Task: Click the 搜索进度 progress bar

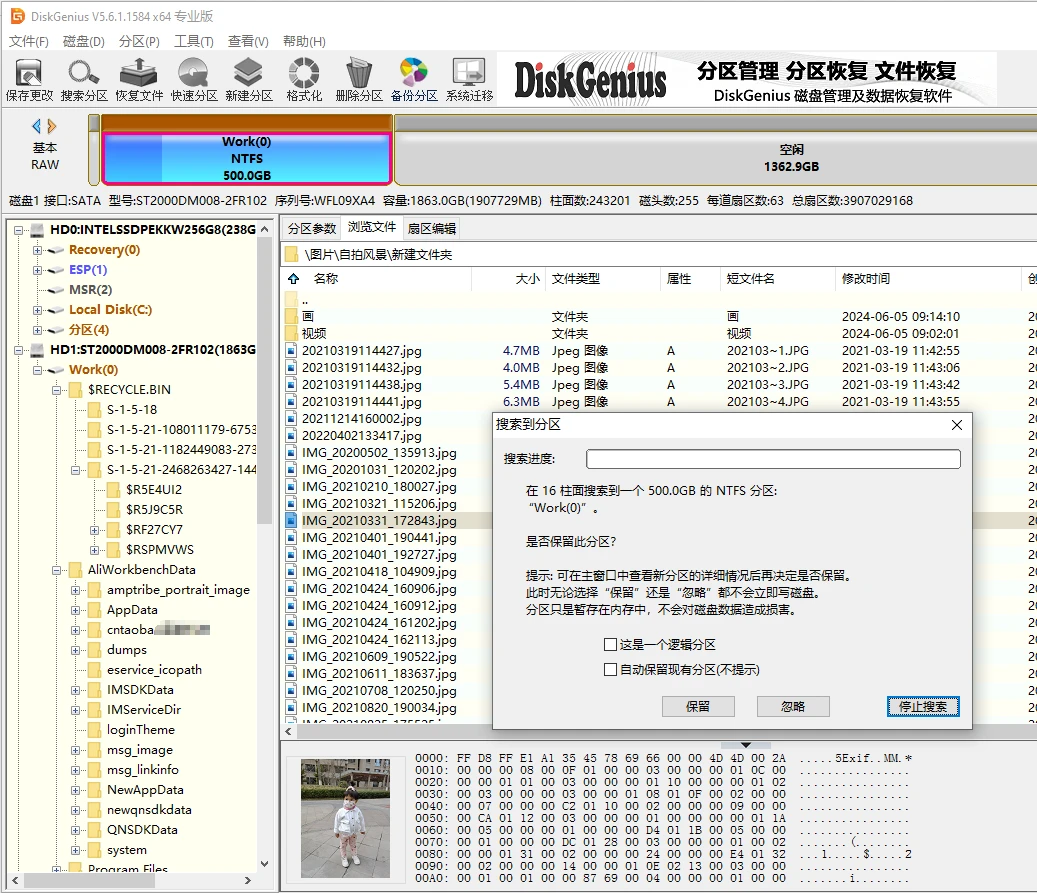Action: [773, 459]
